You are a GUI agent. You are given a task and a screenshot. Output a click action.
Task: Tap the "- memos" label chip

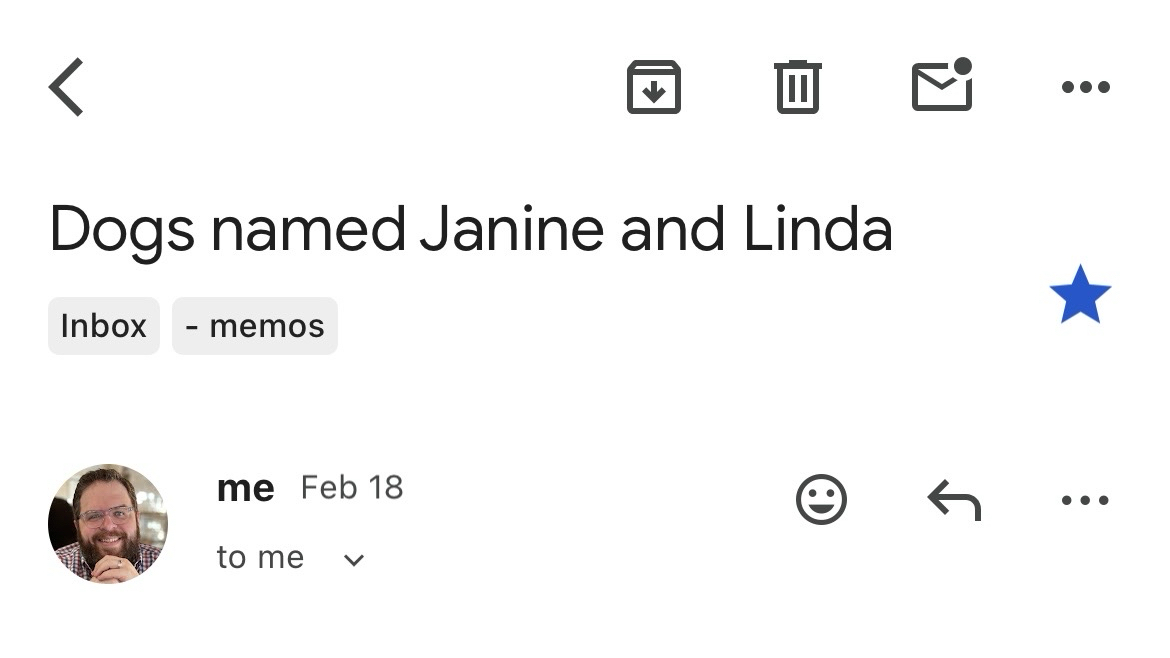(255, 326)
